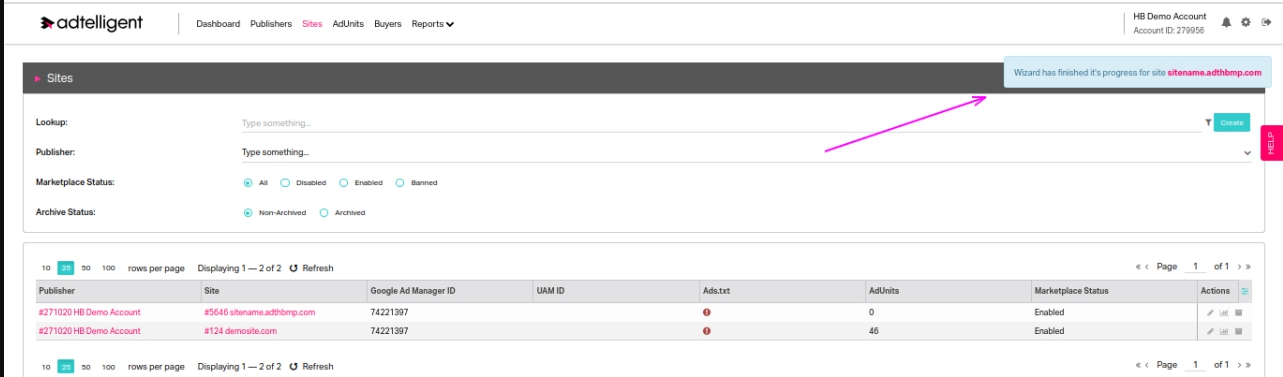Open the Publisher dropdown chevron
Screen dimensions: 1283x377
pyautogui.click(x=1247, y=153)
